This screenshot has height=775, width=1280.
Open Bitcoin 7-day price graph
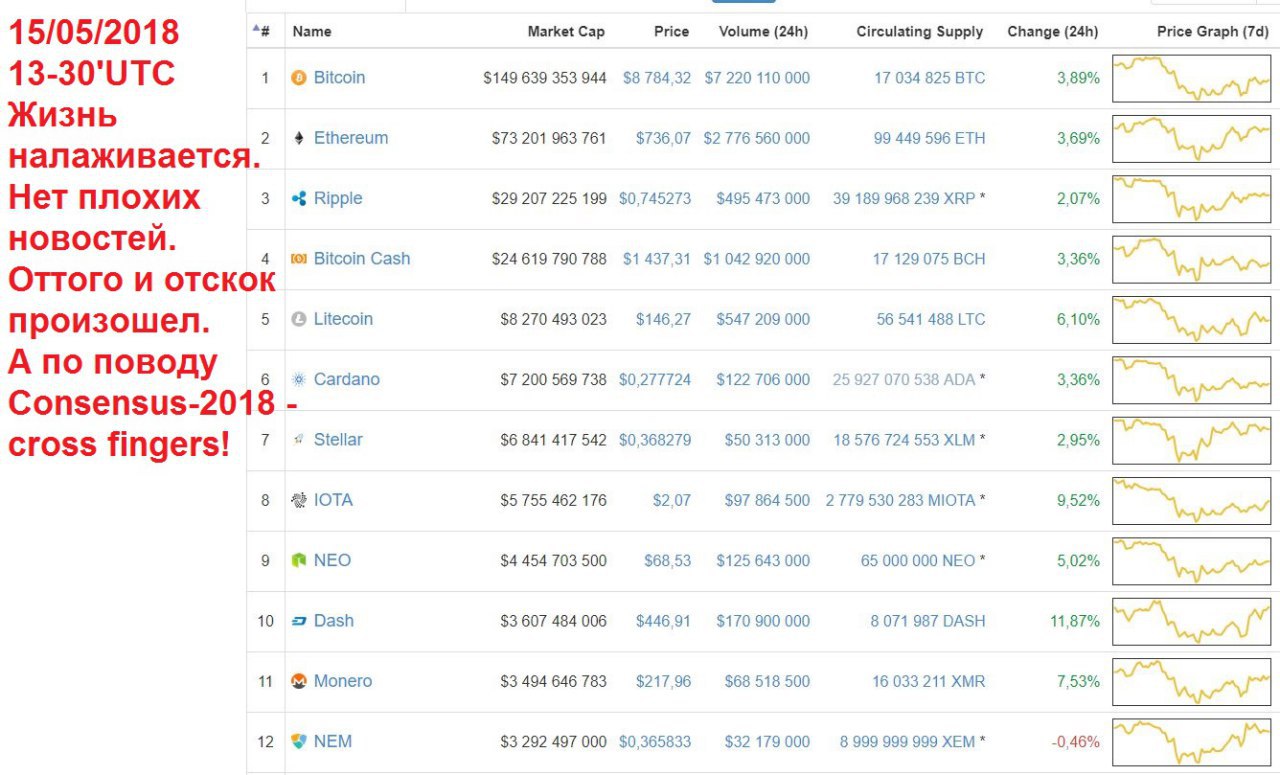[1192, 78]
